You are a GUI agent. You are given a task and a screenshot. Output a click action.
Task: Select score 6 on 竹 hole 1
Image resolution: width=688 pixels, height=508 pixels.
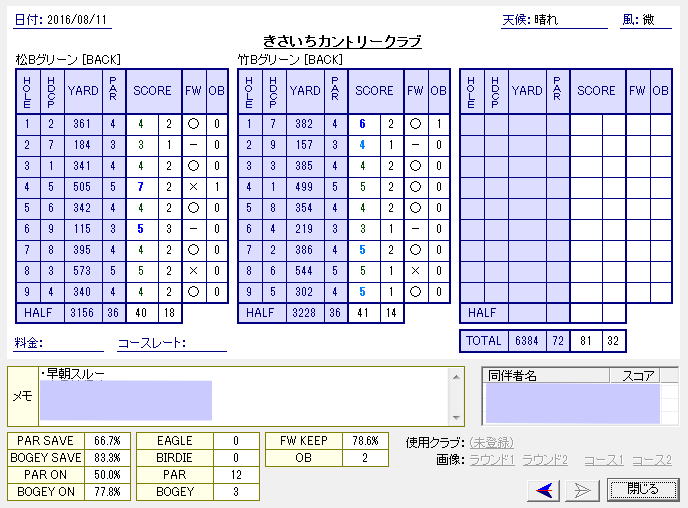tap(362, 124)
